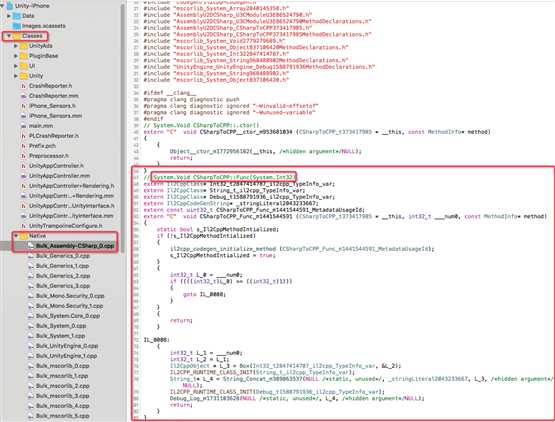The height and width of the screenshot is (422, 555).
Task: Click the Unity folder icon
Action: [24, 75]
